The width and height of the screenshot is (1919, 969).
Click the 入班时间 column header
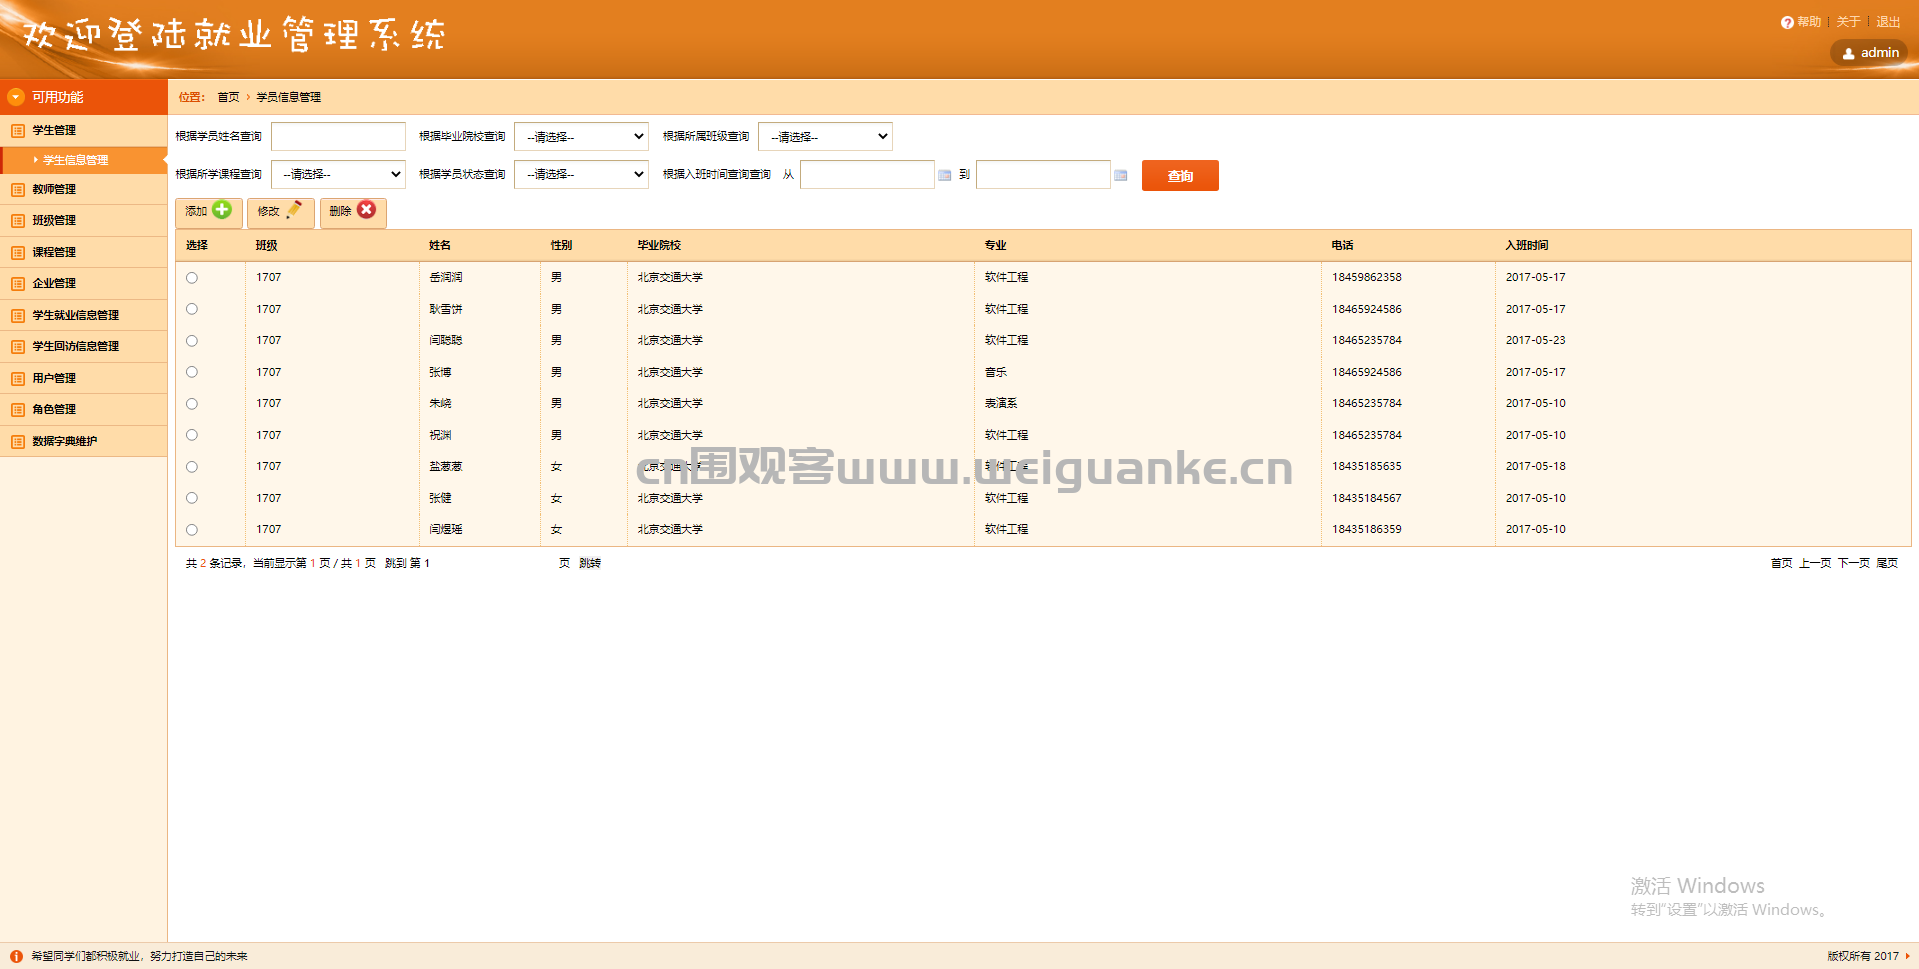[x=1527, y=246]
